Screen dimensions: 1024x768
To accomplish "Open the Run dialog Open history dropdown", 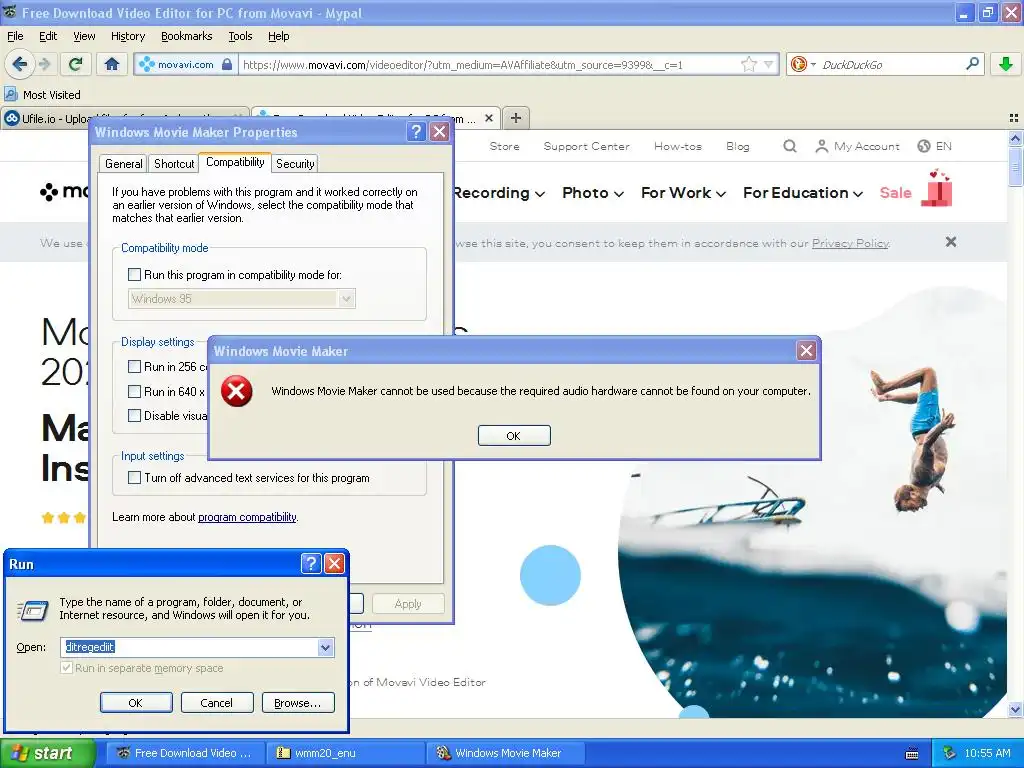I will click(x=325, y=647).
